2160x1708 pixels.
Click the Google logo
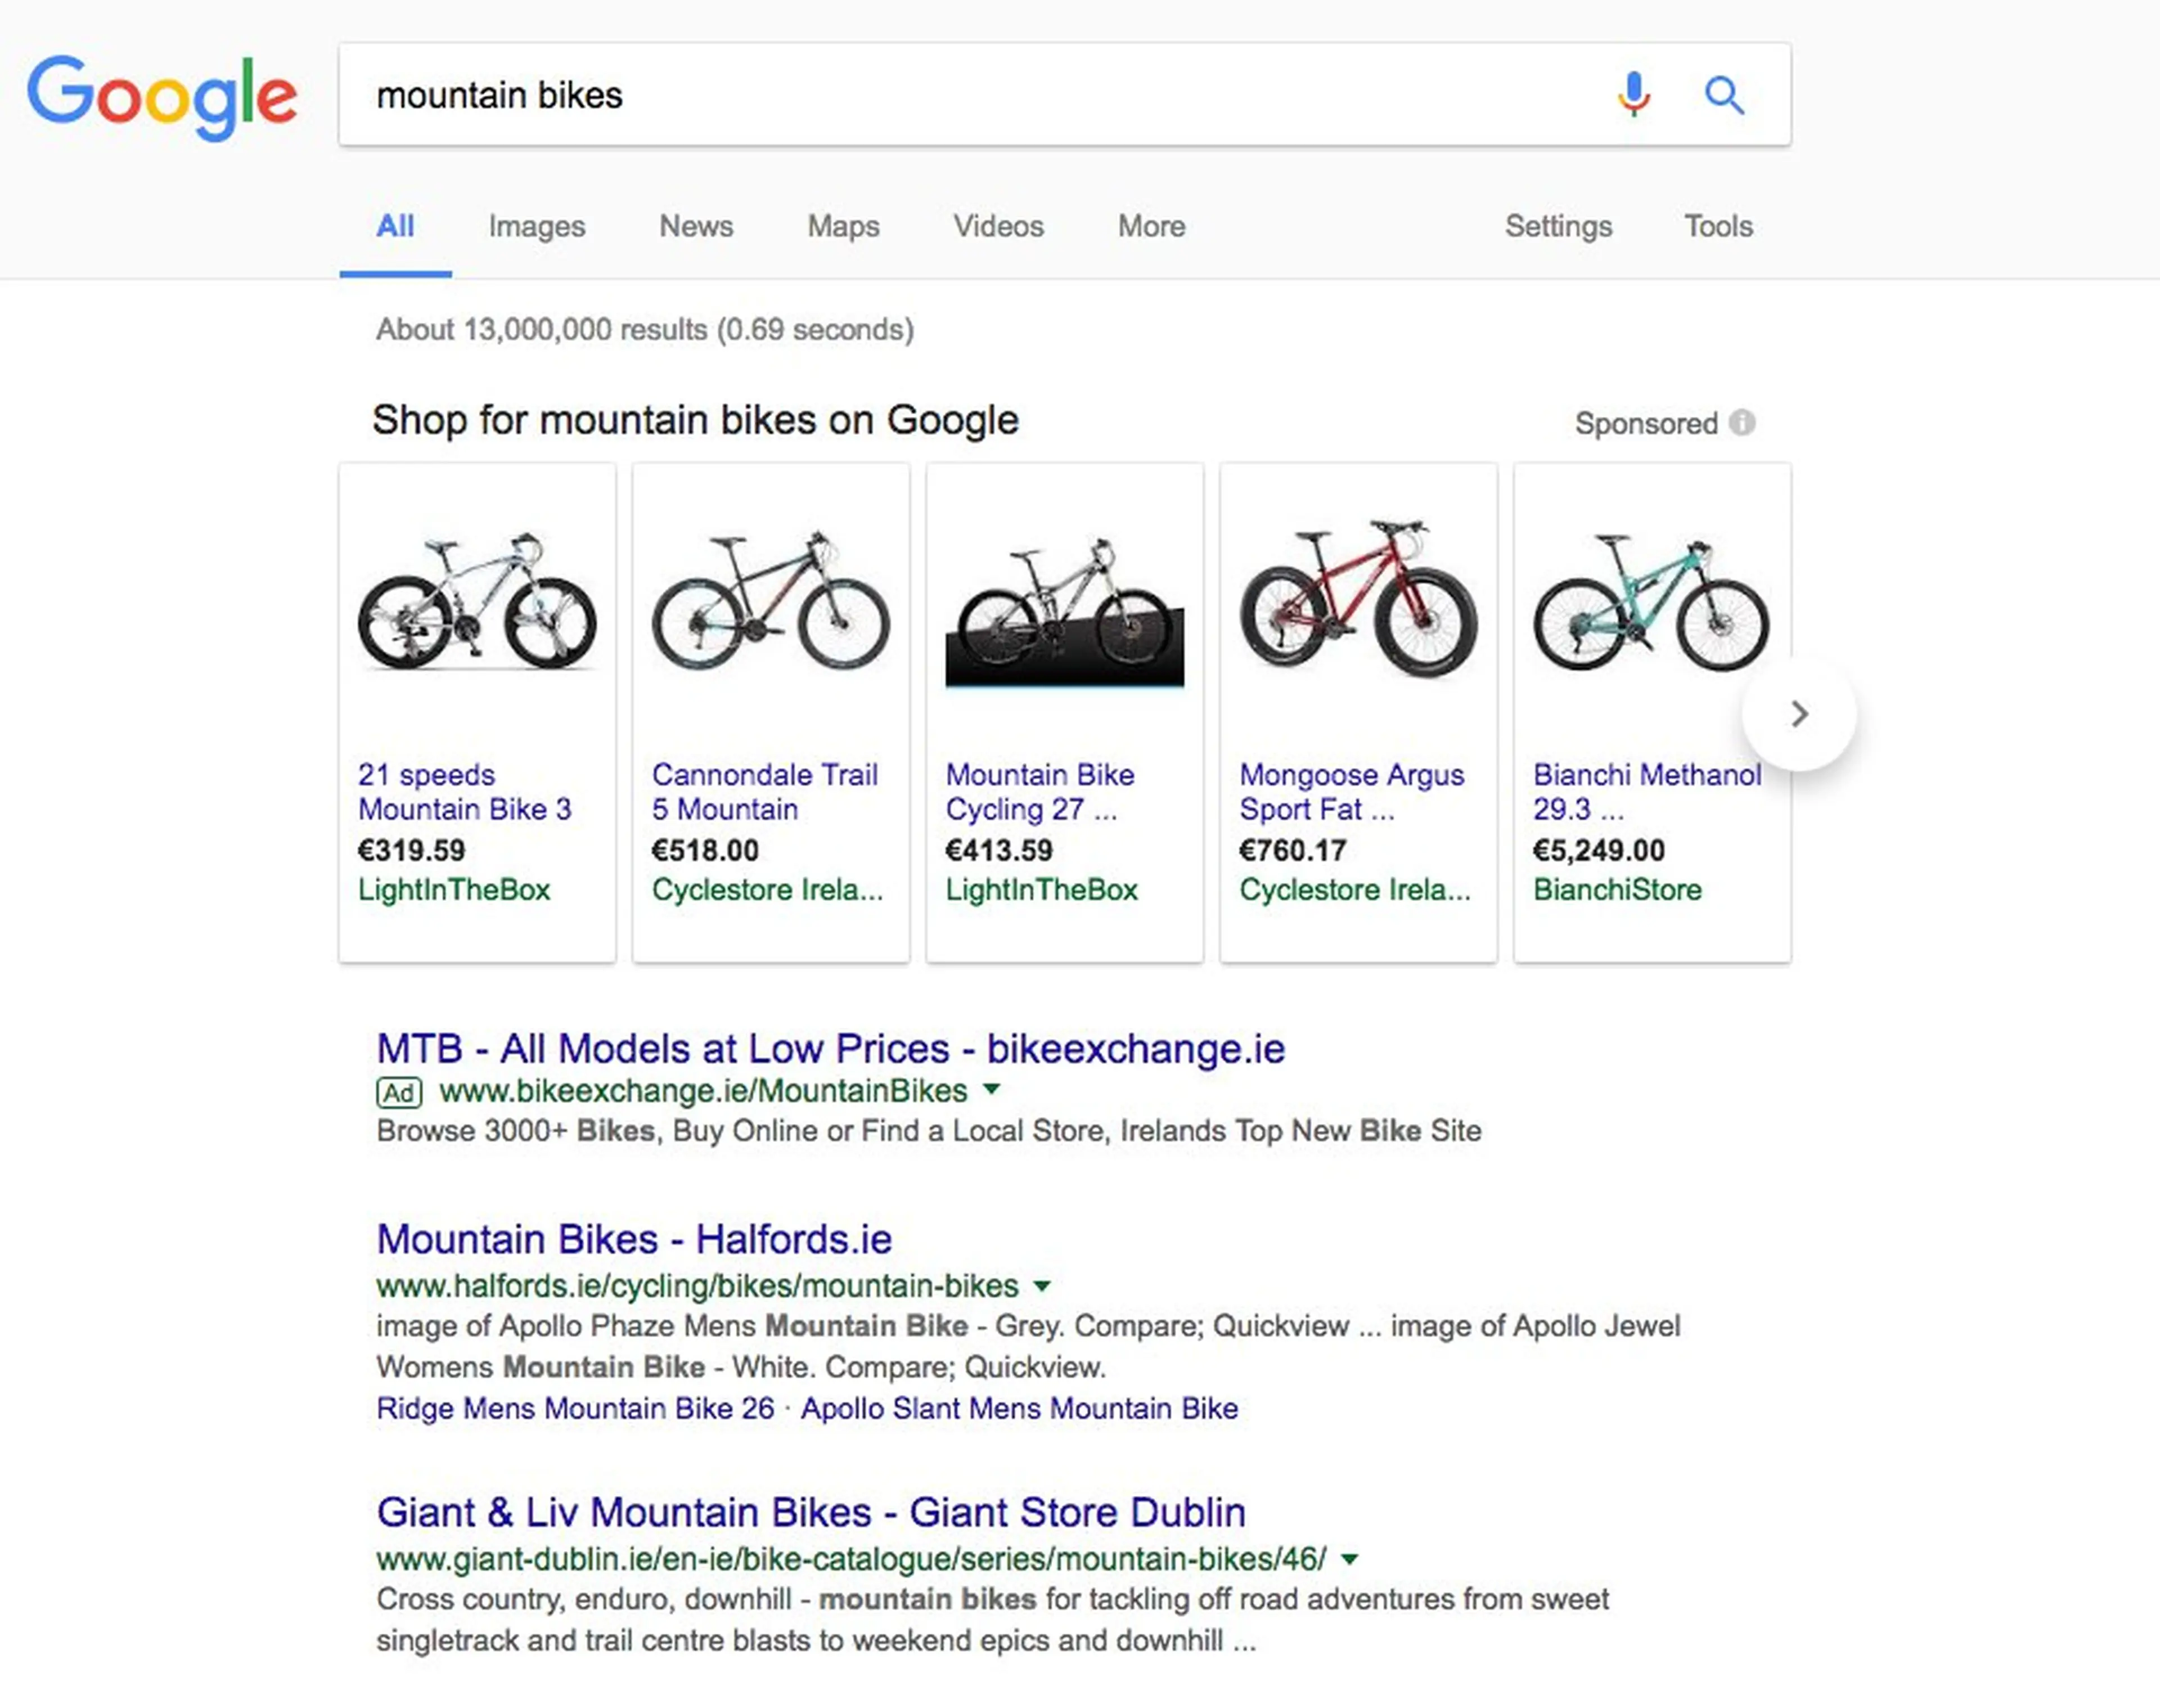tap(162, 97)
